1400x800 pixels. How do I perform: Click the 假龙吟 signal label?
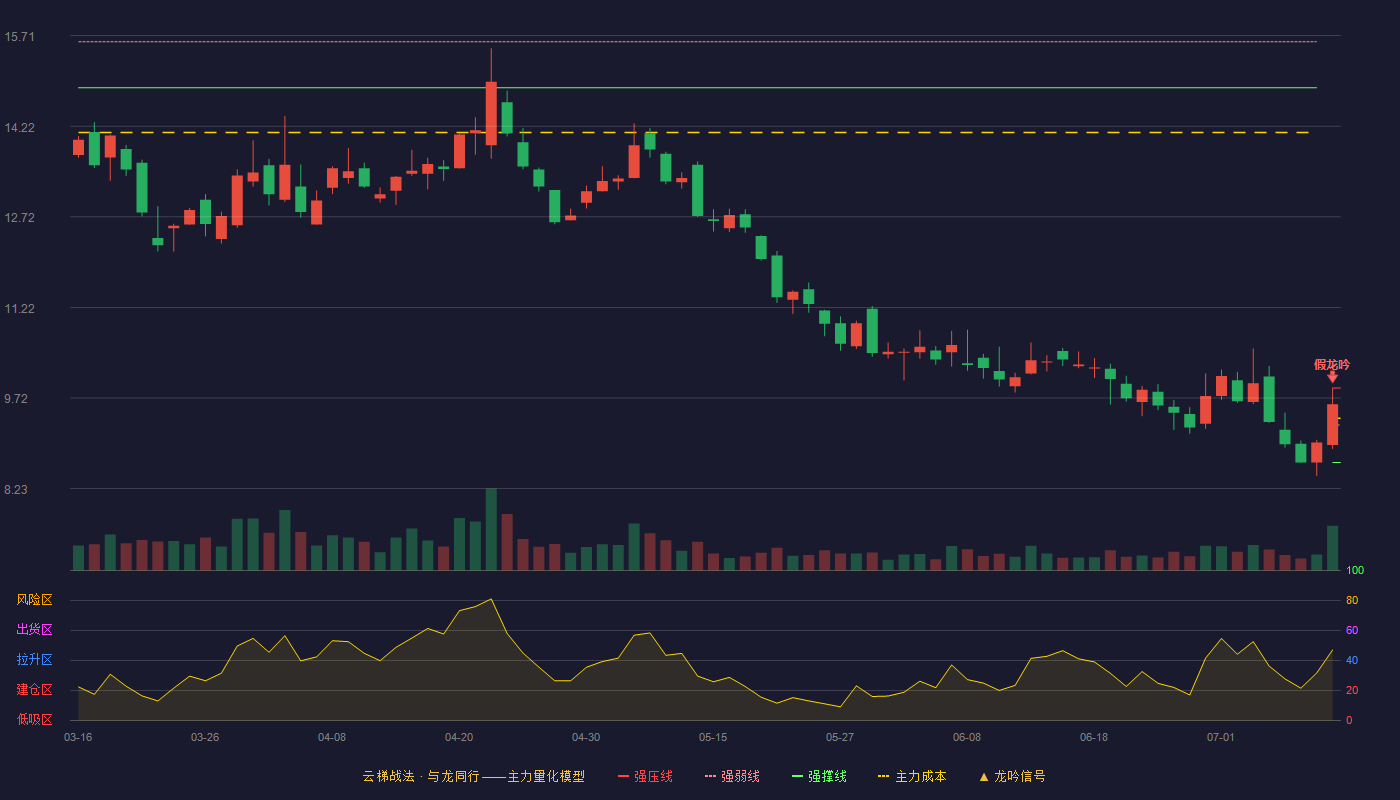(x=1332, y=365)
